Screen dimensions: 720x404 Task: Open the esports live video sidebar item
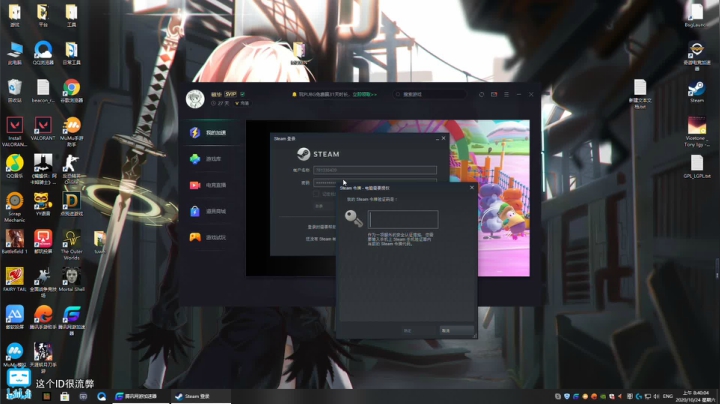[209, 185]
